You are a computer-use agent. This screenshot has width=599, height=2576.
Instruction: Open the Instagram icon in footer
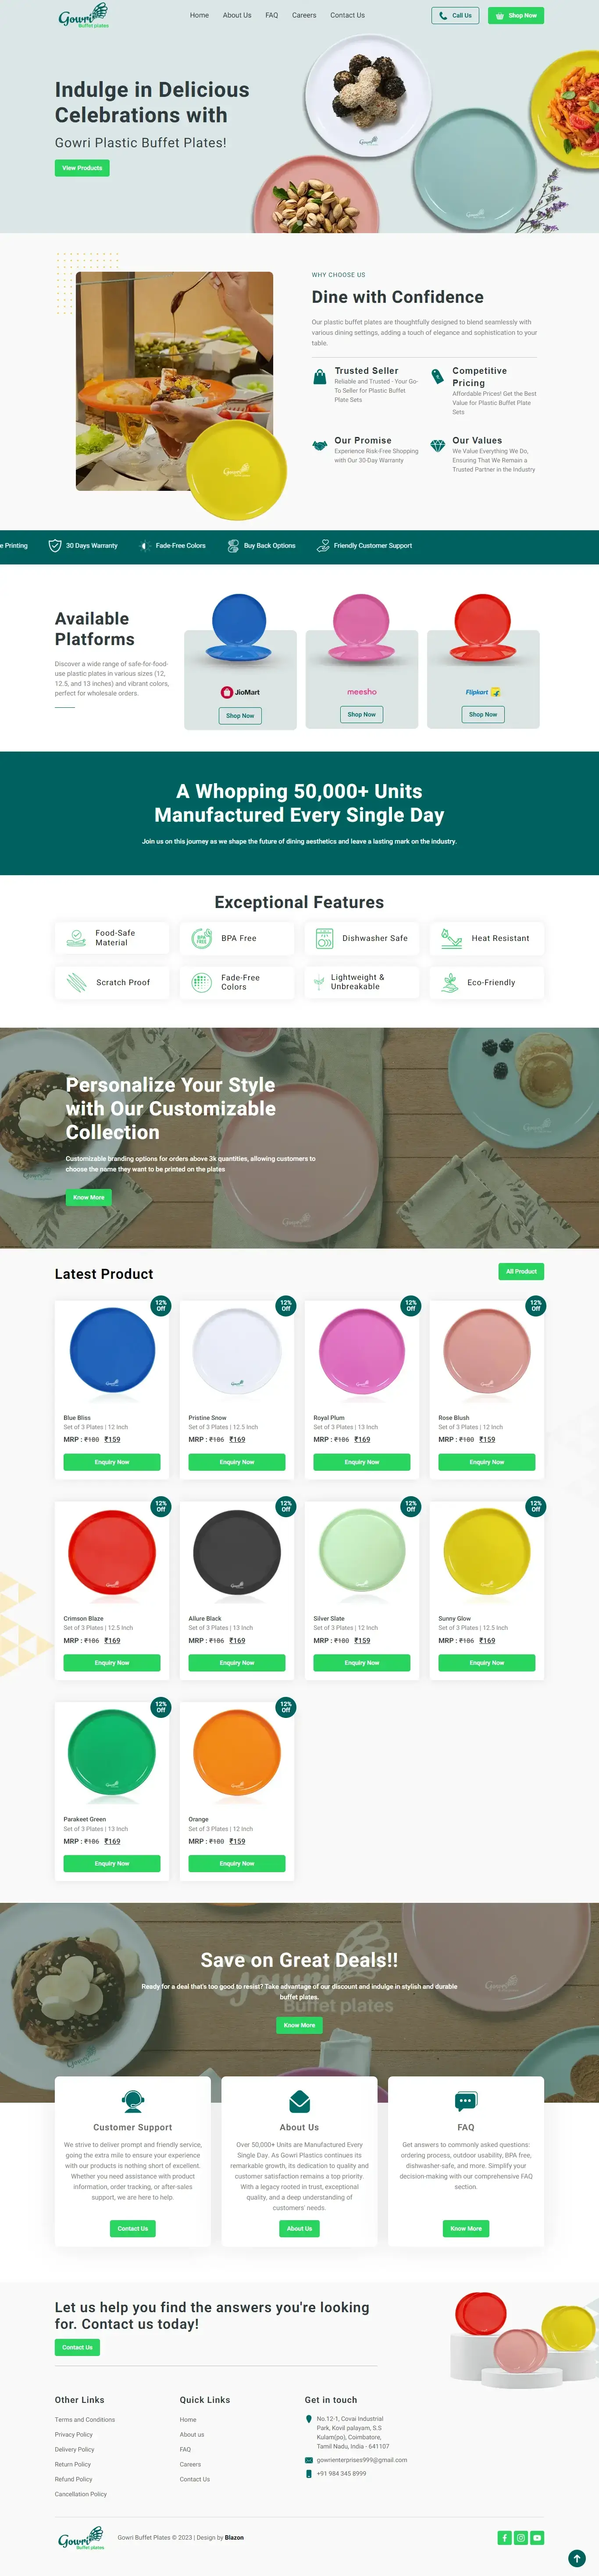tap(521, 2537)
